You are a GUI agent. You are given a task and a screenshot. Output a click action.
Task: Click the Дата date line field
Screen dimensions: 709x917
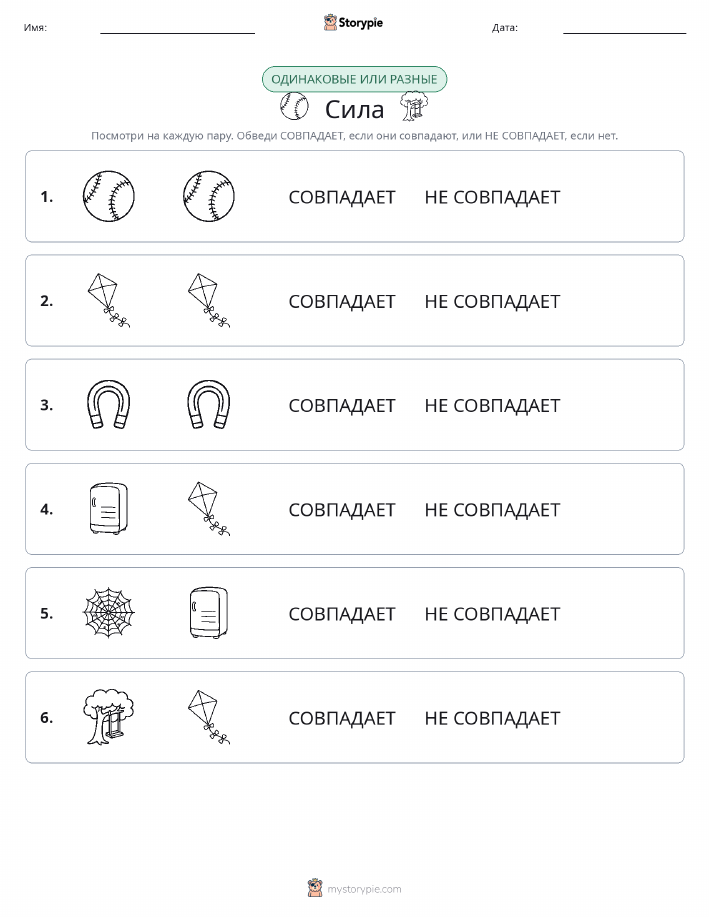coord(624,27)
